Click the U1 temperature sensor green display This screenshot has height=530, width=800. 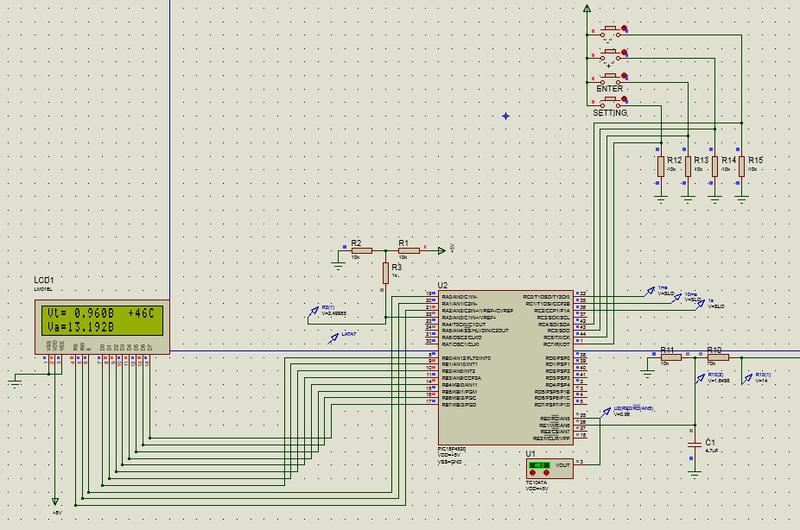(x=540, y=466)
